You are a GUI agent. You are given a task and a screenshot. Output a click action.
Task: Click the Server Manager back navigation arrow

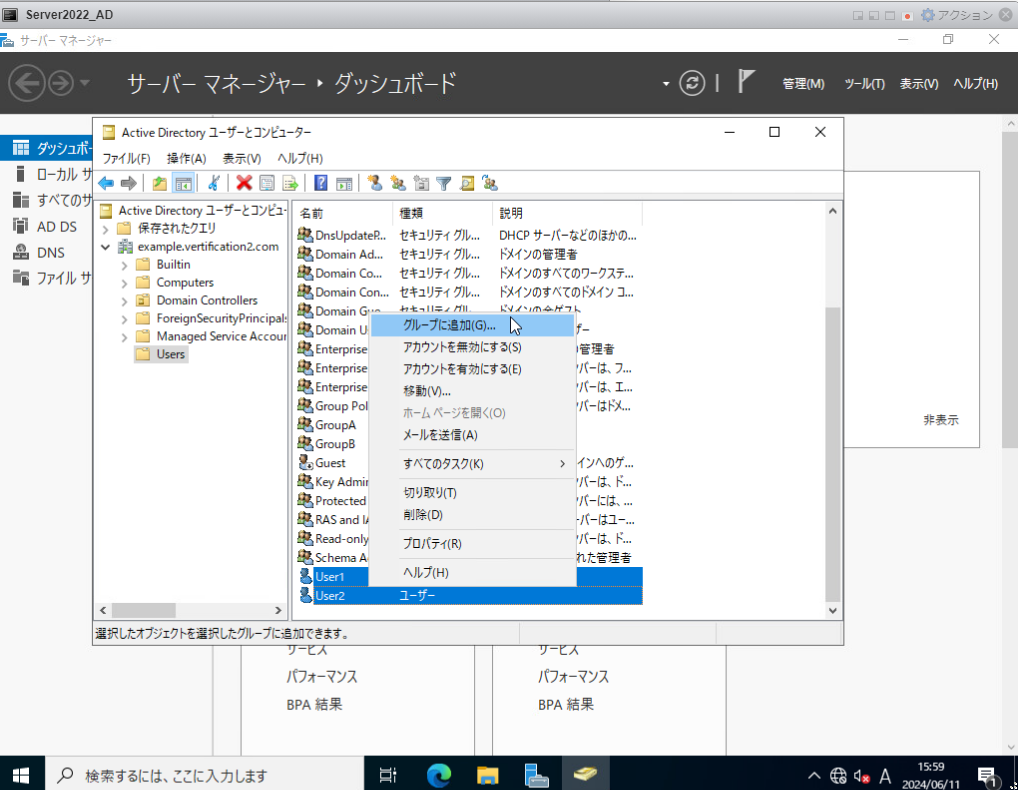tap(27, 83)
